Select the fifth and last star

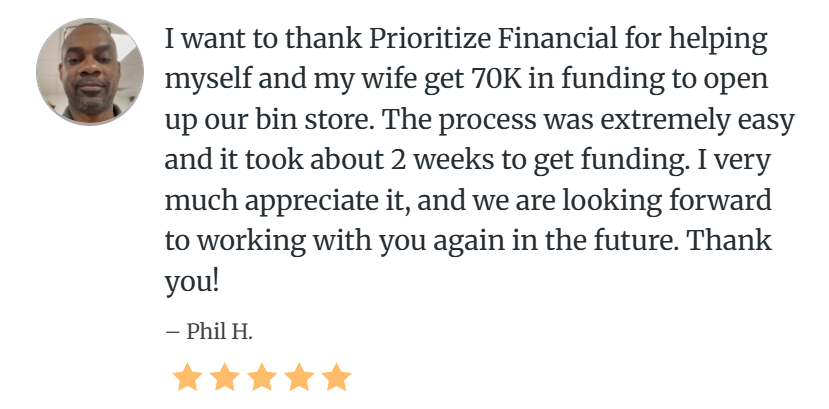pos(336,377)
